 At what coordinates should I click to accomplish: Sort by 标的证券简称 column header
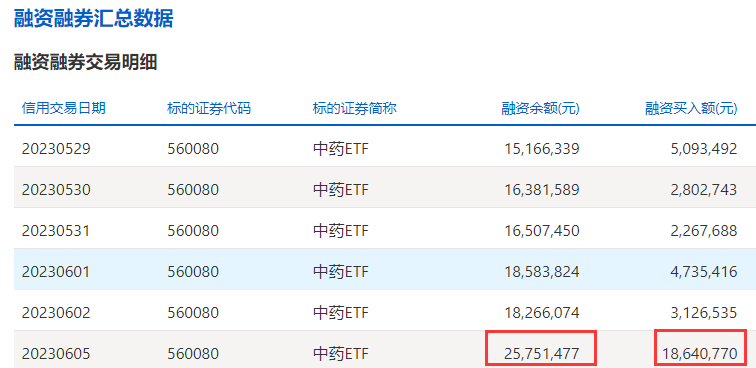pyautogui.click(x=354, y=109)
